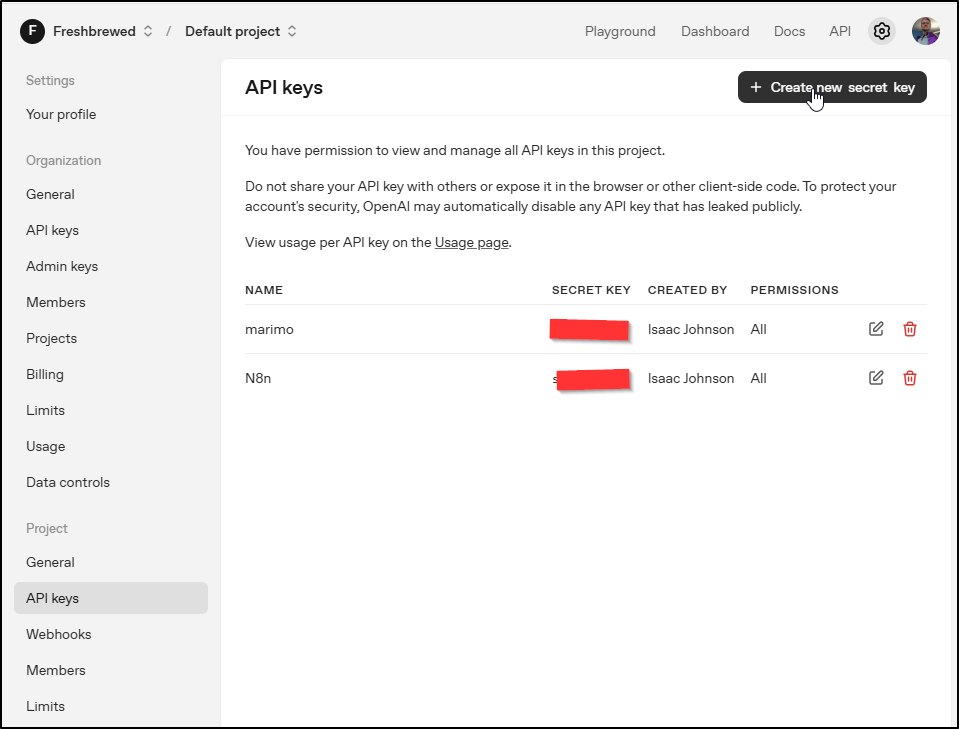The width and height of the screenshot is (959, 729).
Task: View the Usage page from sidebar
Action: point(45,446)
